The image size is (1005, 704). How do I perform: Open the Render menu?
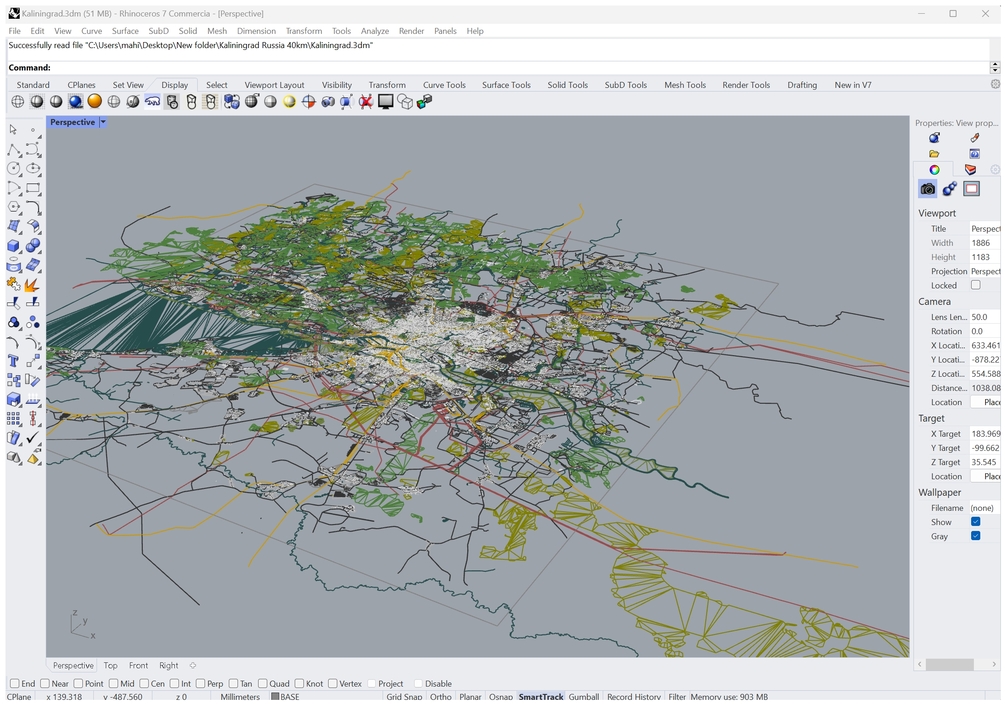(411, 31)
